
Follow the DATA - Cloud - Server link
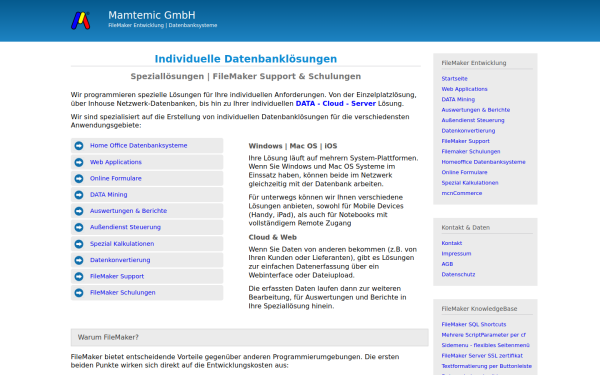point(336,104)
